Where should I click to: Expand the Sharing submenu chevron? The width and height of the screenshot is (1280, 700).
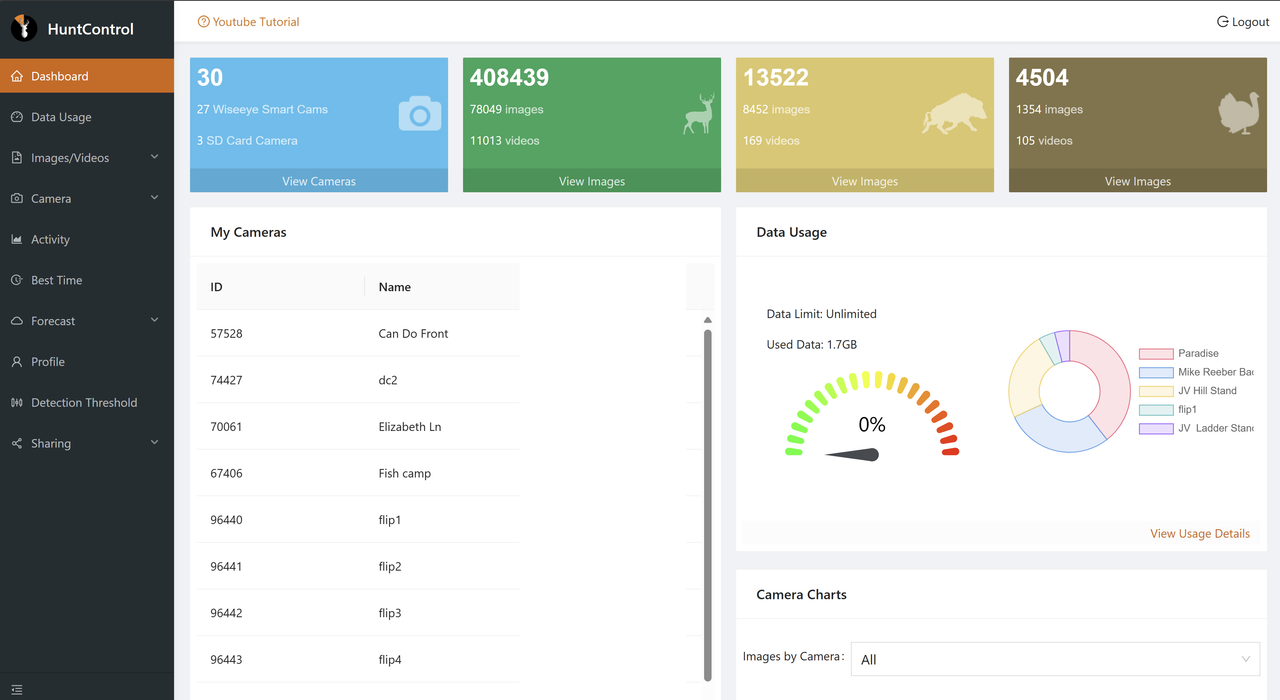click(x=154, y=442)
